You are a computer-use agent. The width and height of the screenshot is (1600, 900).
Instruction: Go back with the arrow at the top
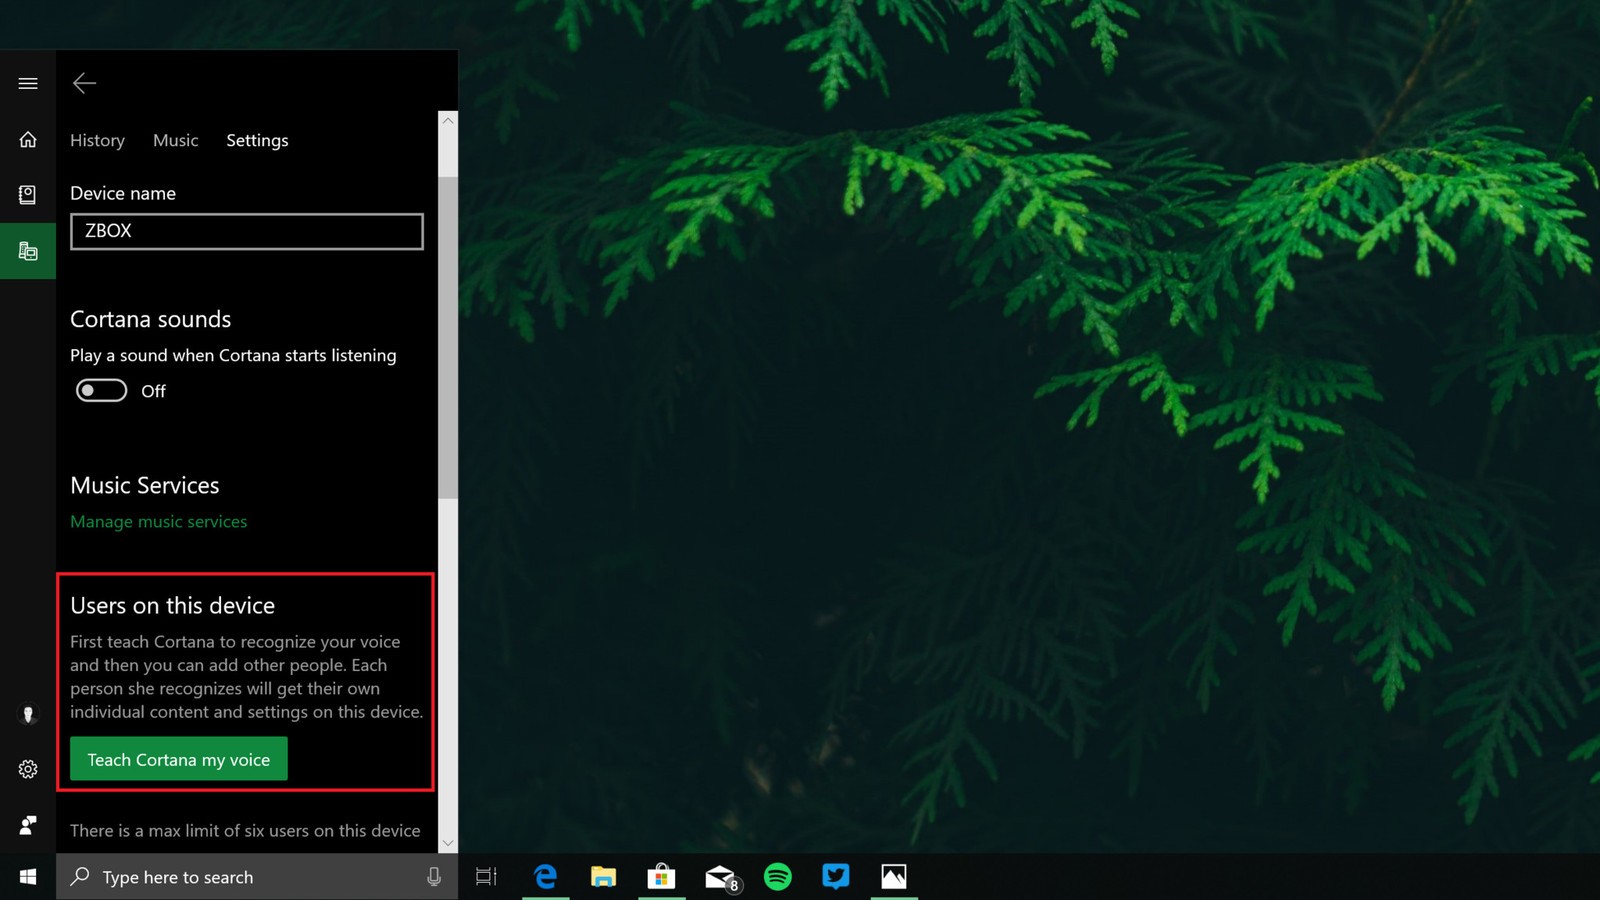85,83
